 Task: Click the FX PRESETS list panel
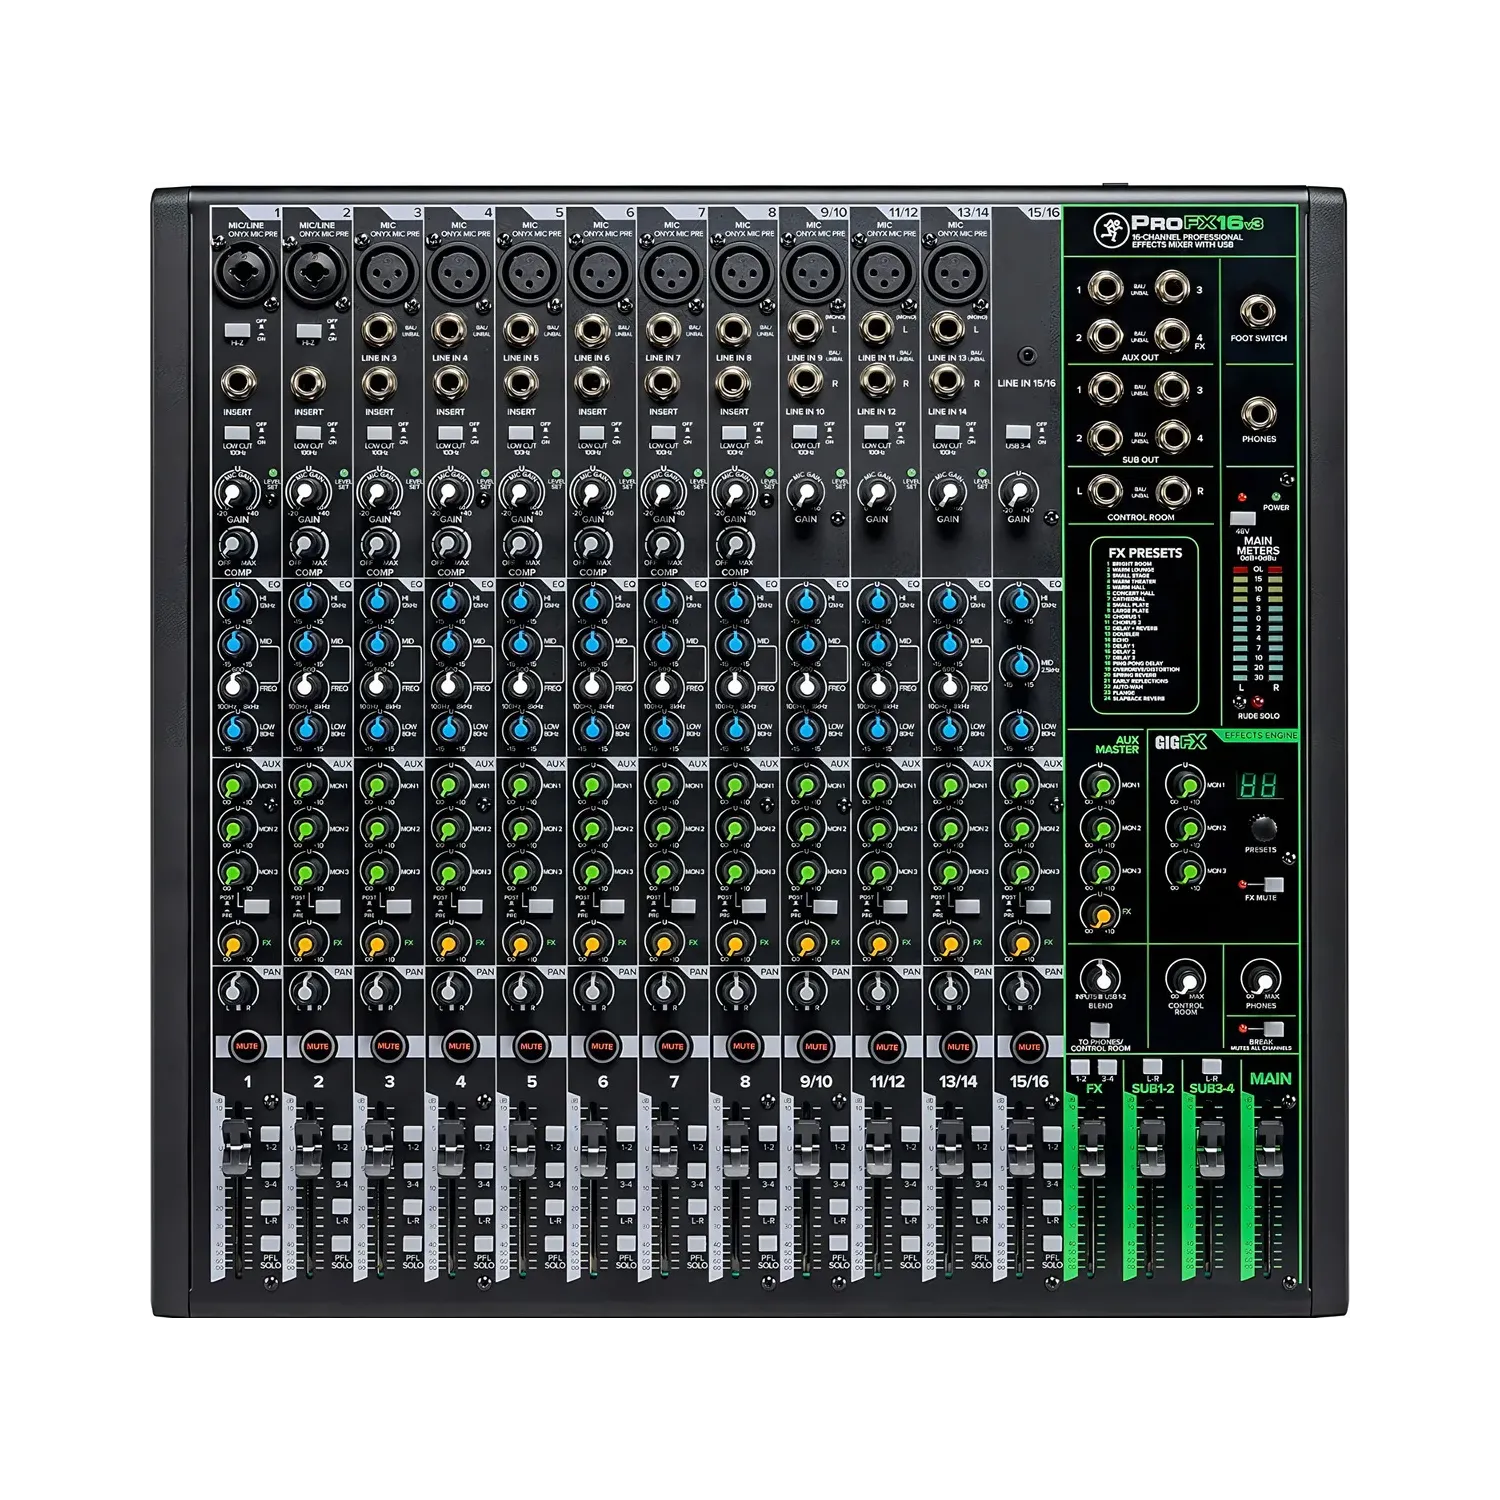tap(1144, 626)
